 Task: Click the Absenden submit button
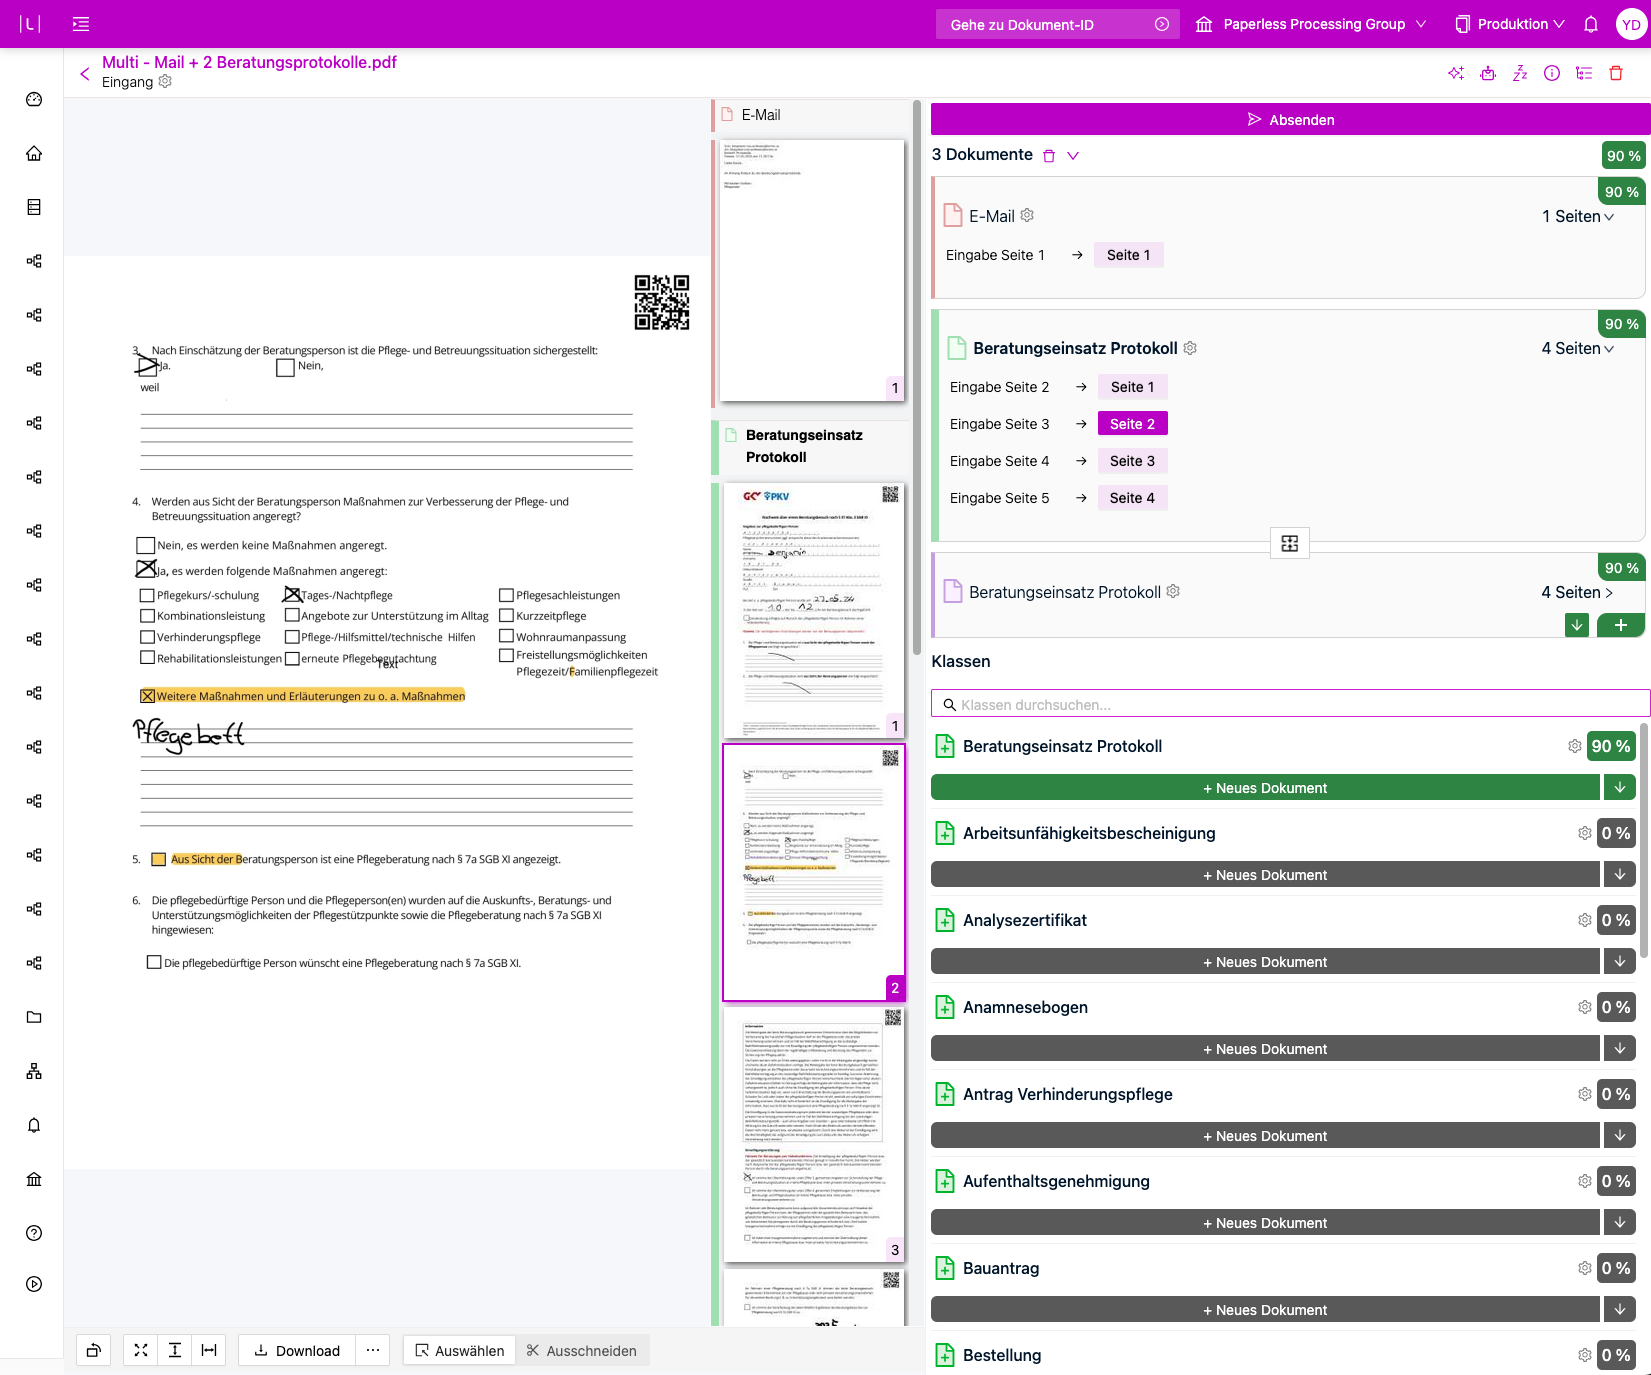[x=1290, y=120]
